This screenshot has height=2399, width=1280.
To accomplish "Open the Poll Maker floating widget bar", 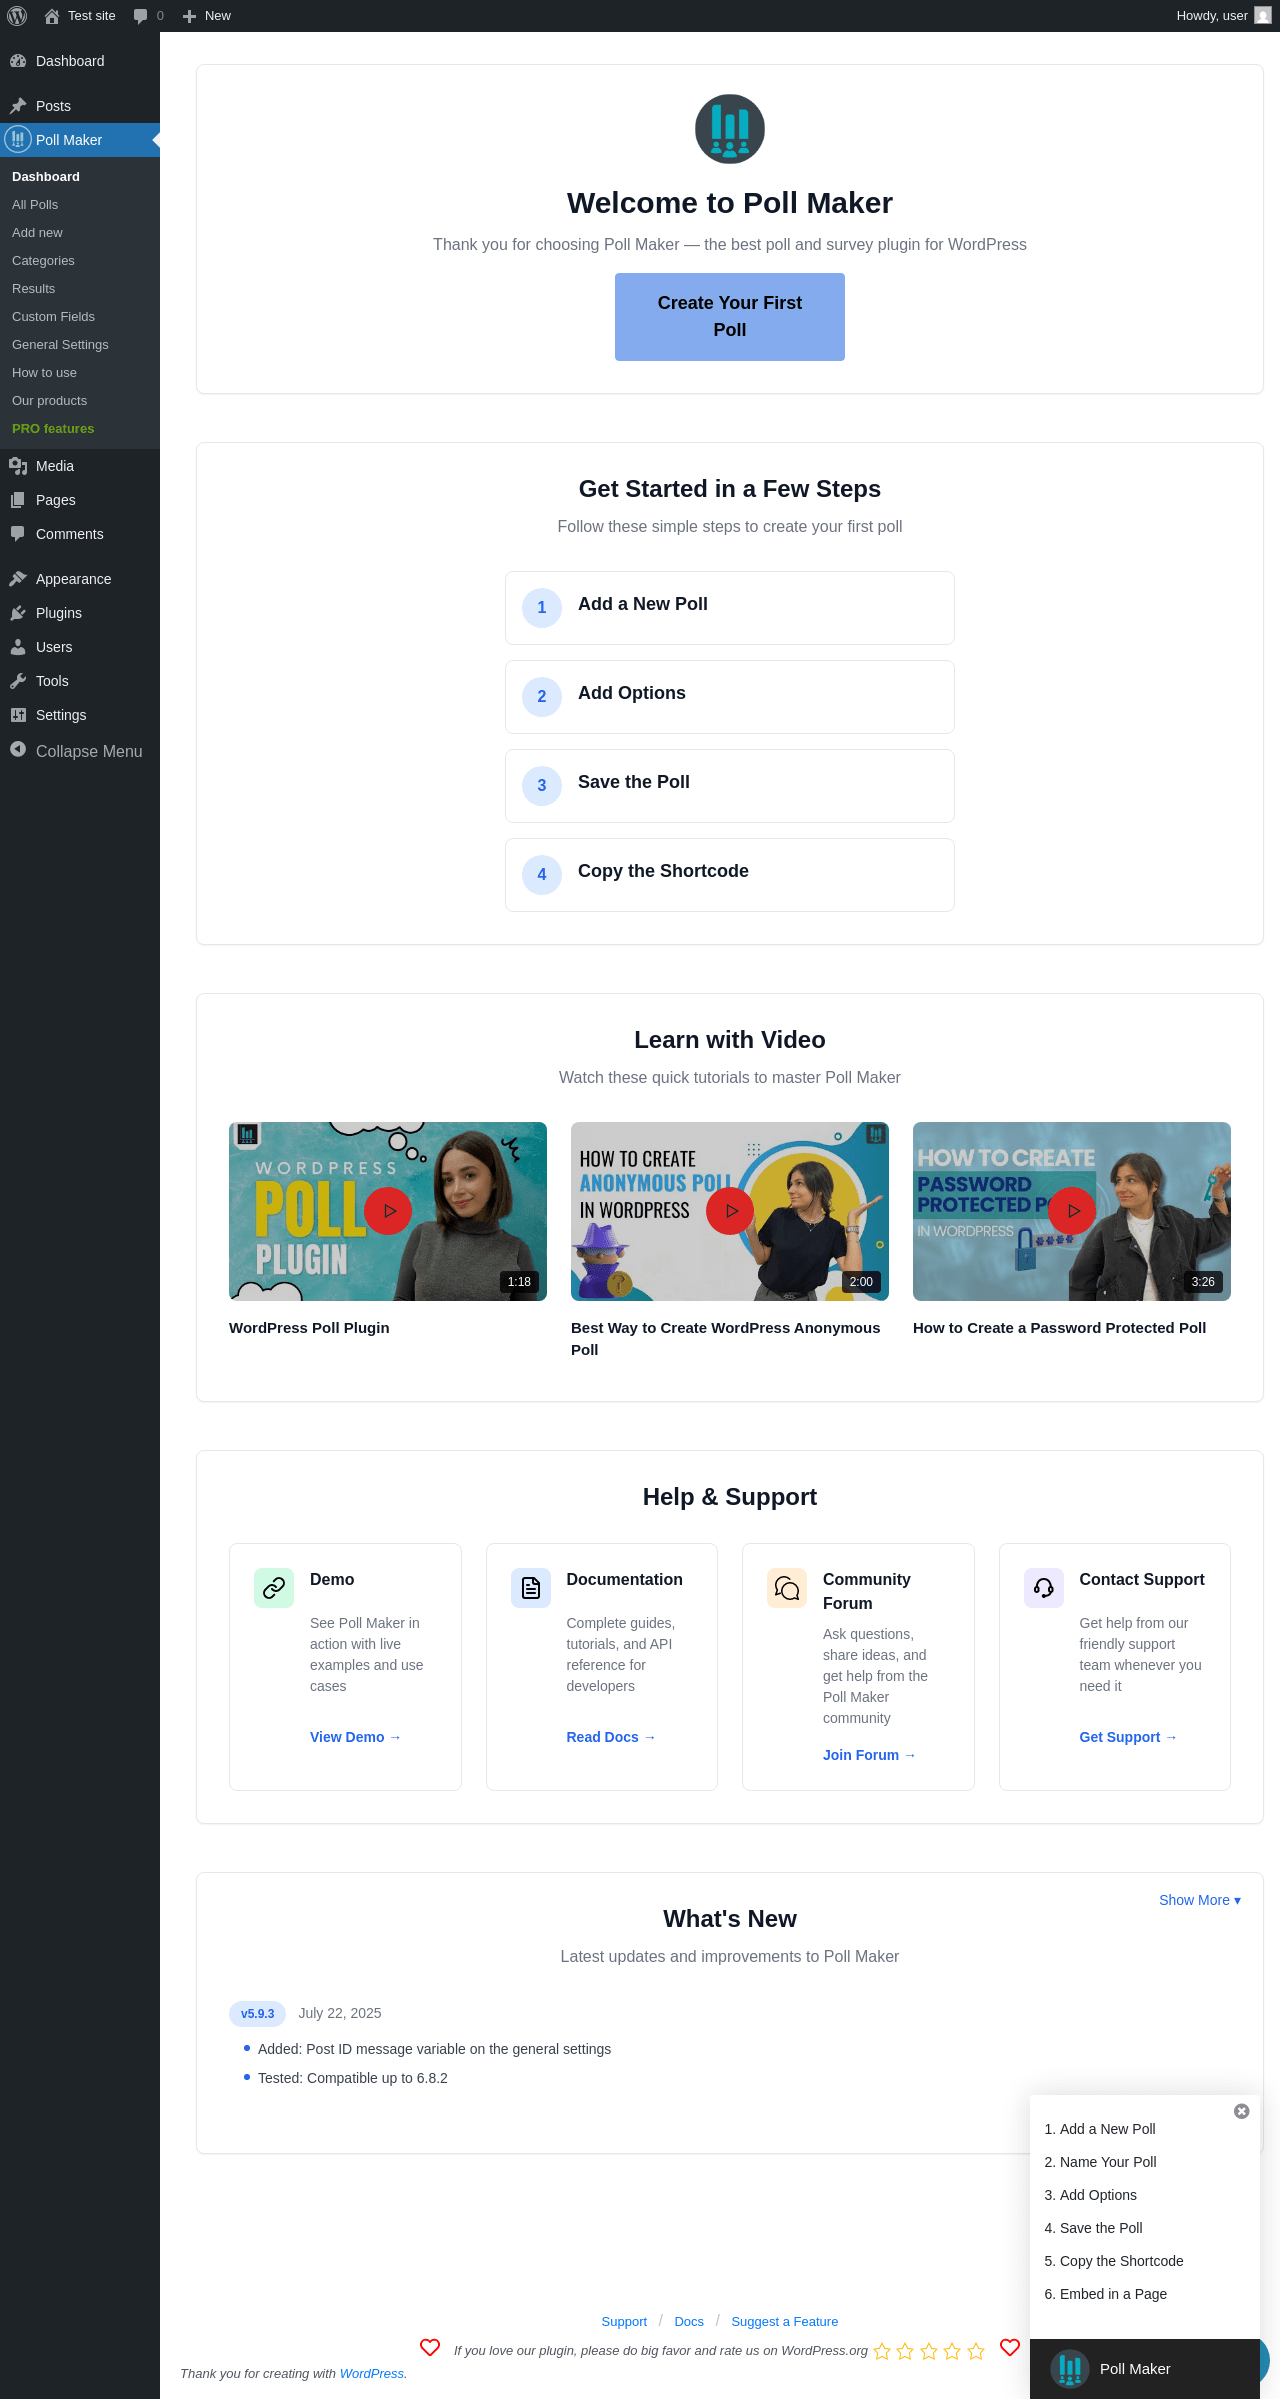I will tap(1145, 2369).
